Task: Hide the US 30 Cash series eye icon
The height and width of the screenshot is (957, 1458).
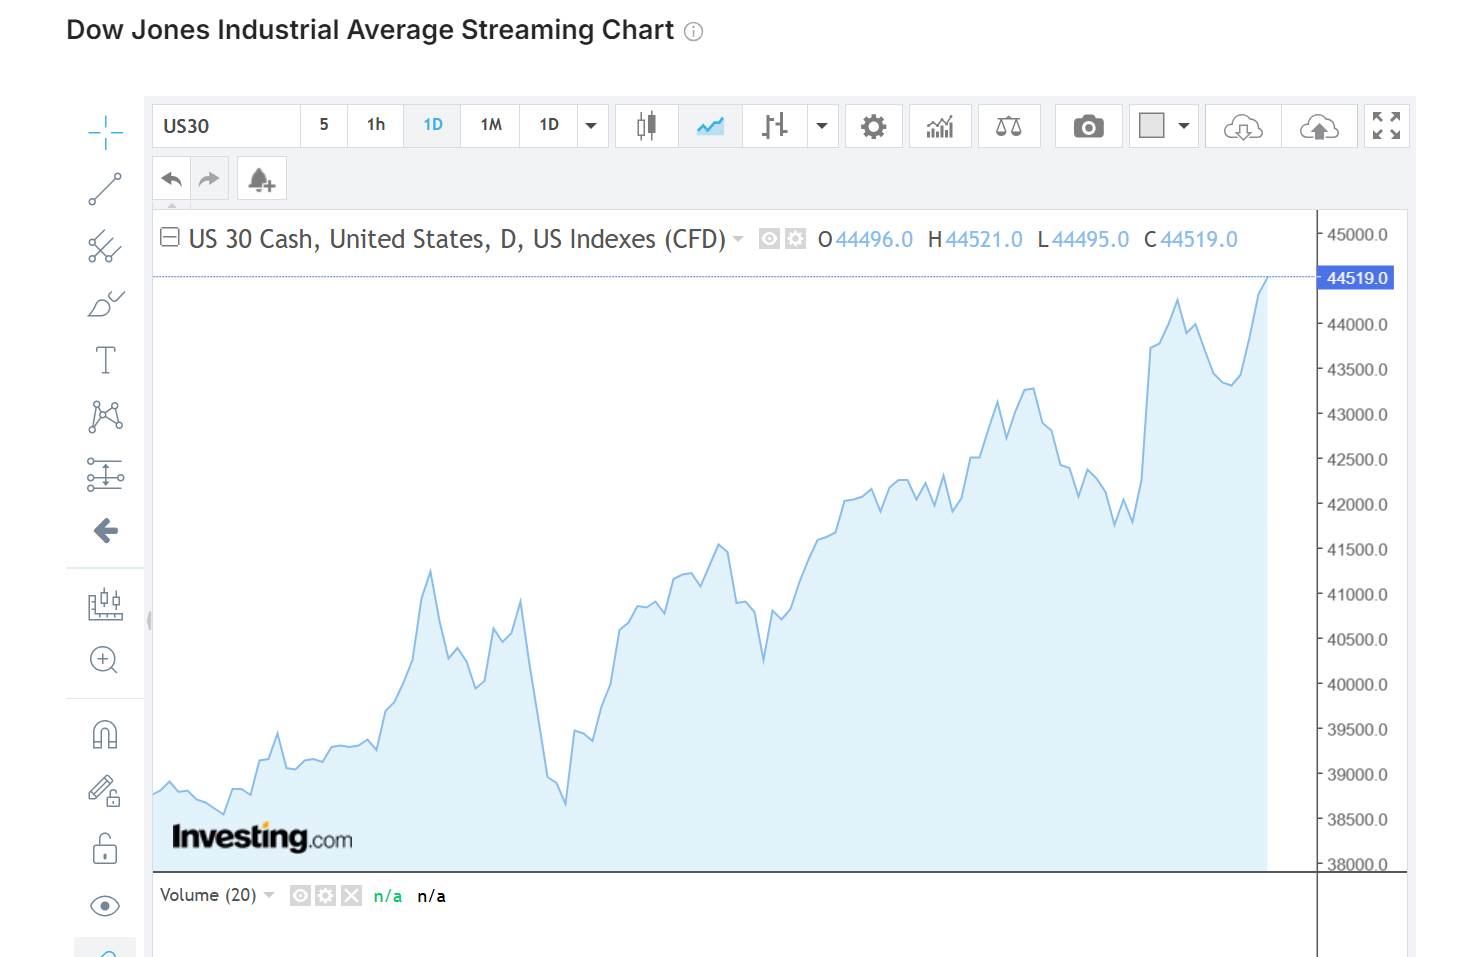Action: (x=769, y=239)
